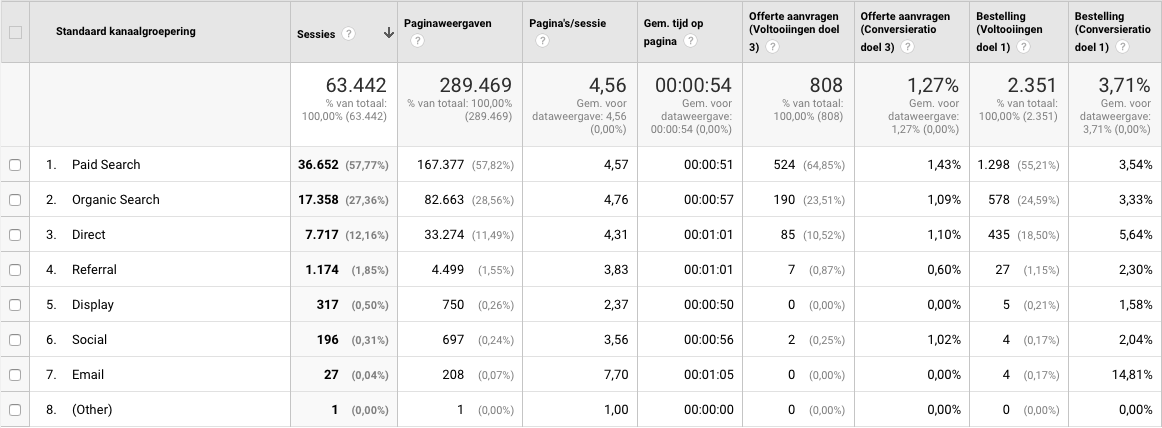Viewport: 1162px width, 428px height.
Task: Open the Display channel details
Action: [92, 305]
